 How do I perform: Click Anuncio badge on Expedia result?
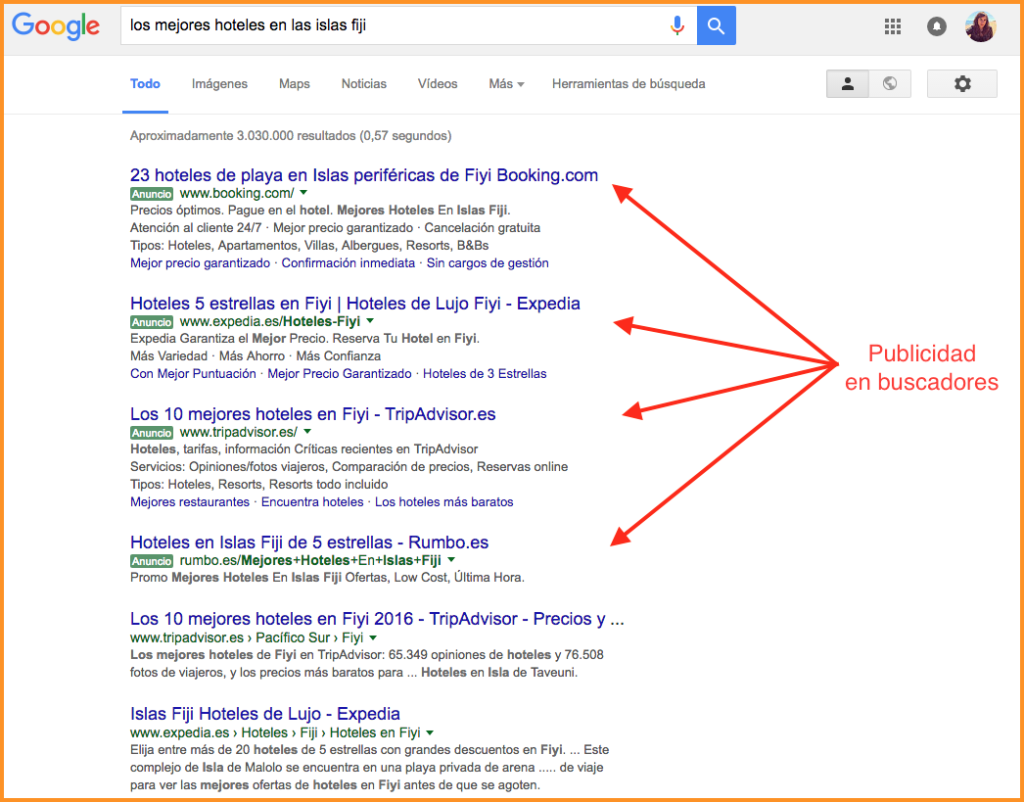click(152, 321)
